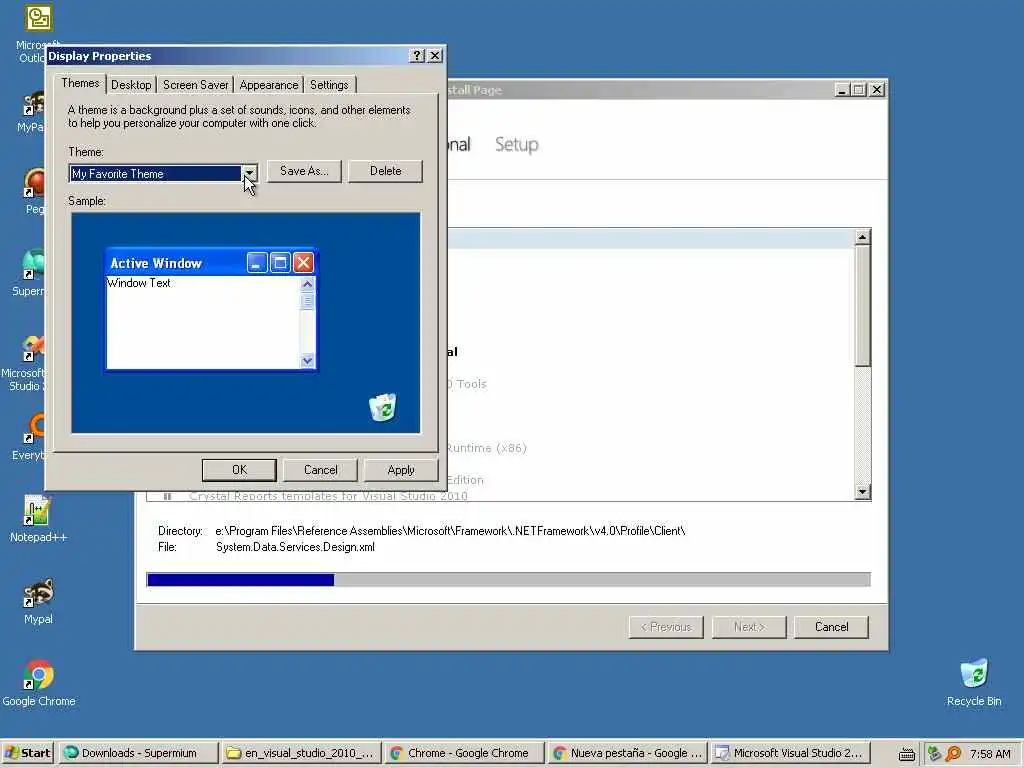The width and height of the screenshot is (1024, 768).
Task: Switch to Downloads - Supermium taskbar item
Action: pos(138,753)
